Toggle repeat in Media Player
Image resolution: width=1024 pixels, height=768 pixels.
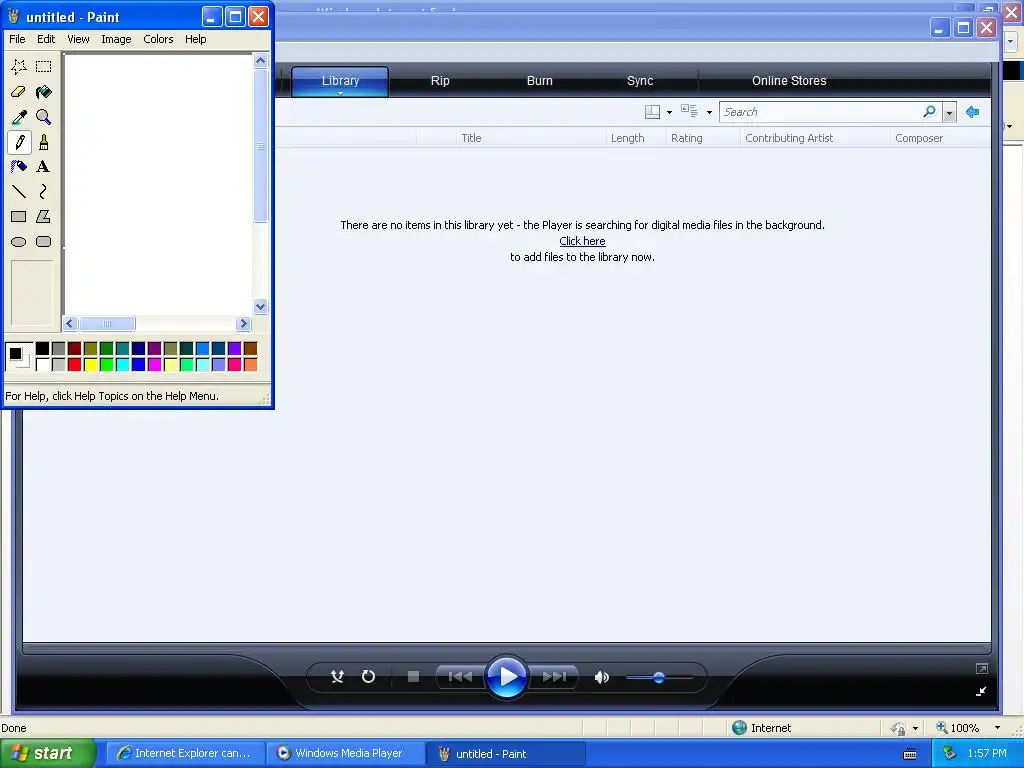[x=368, y=677]
